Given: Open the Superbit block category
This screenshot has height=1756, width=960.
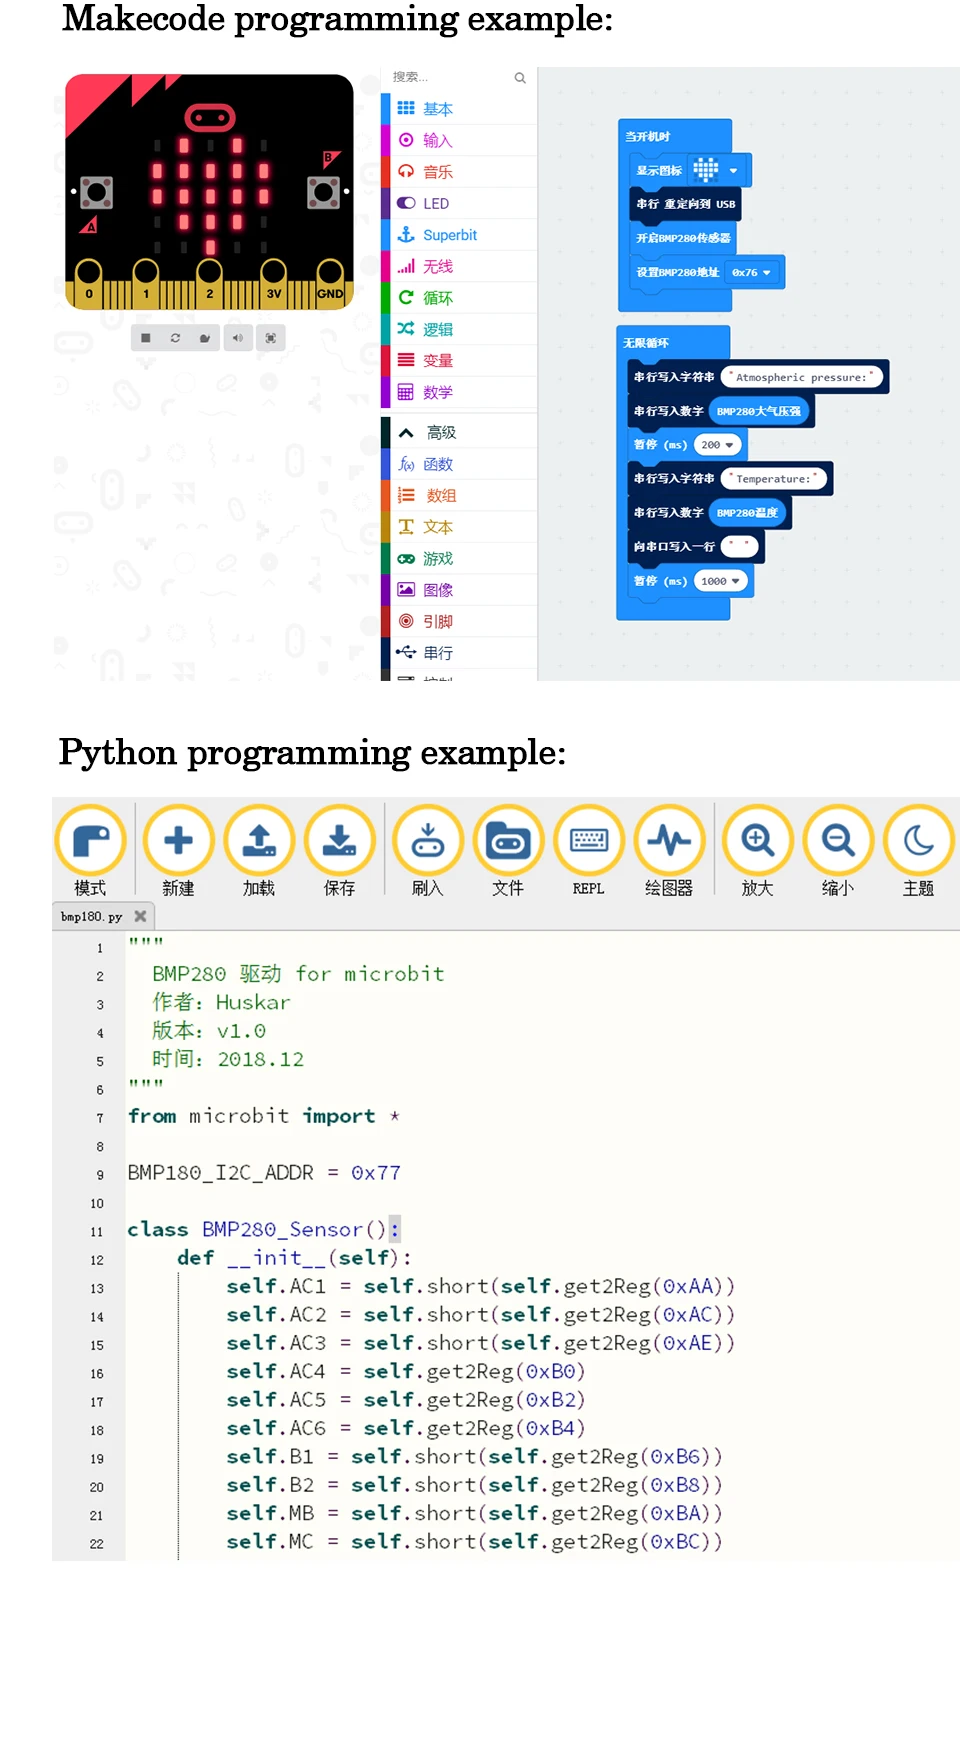Looking at the screenshot, I should click(x=449, y=235).
